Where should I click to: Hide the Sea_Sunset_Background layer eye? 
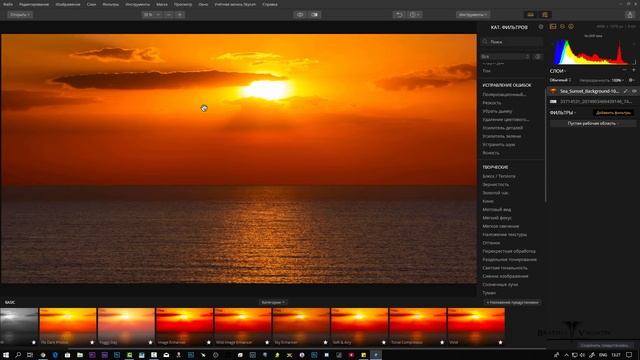(634, 91)
